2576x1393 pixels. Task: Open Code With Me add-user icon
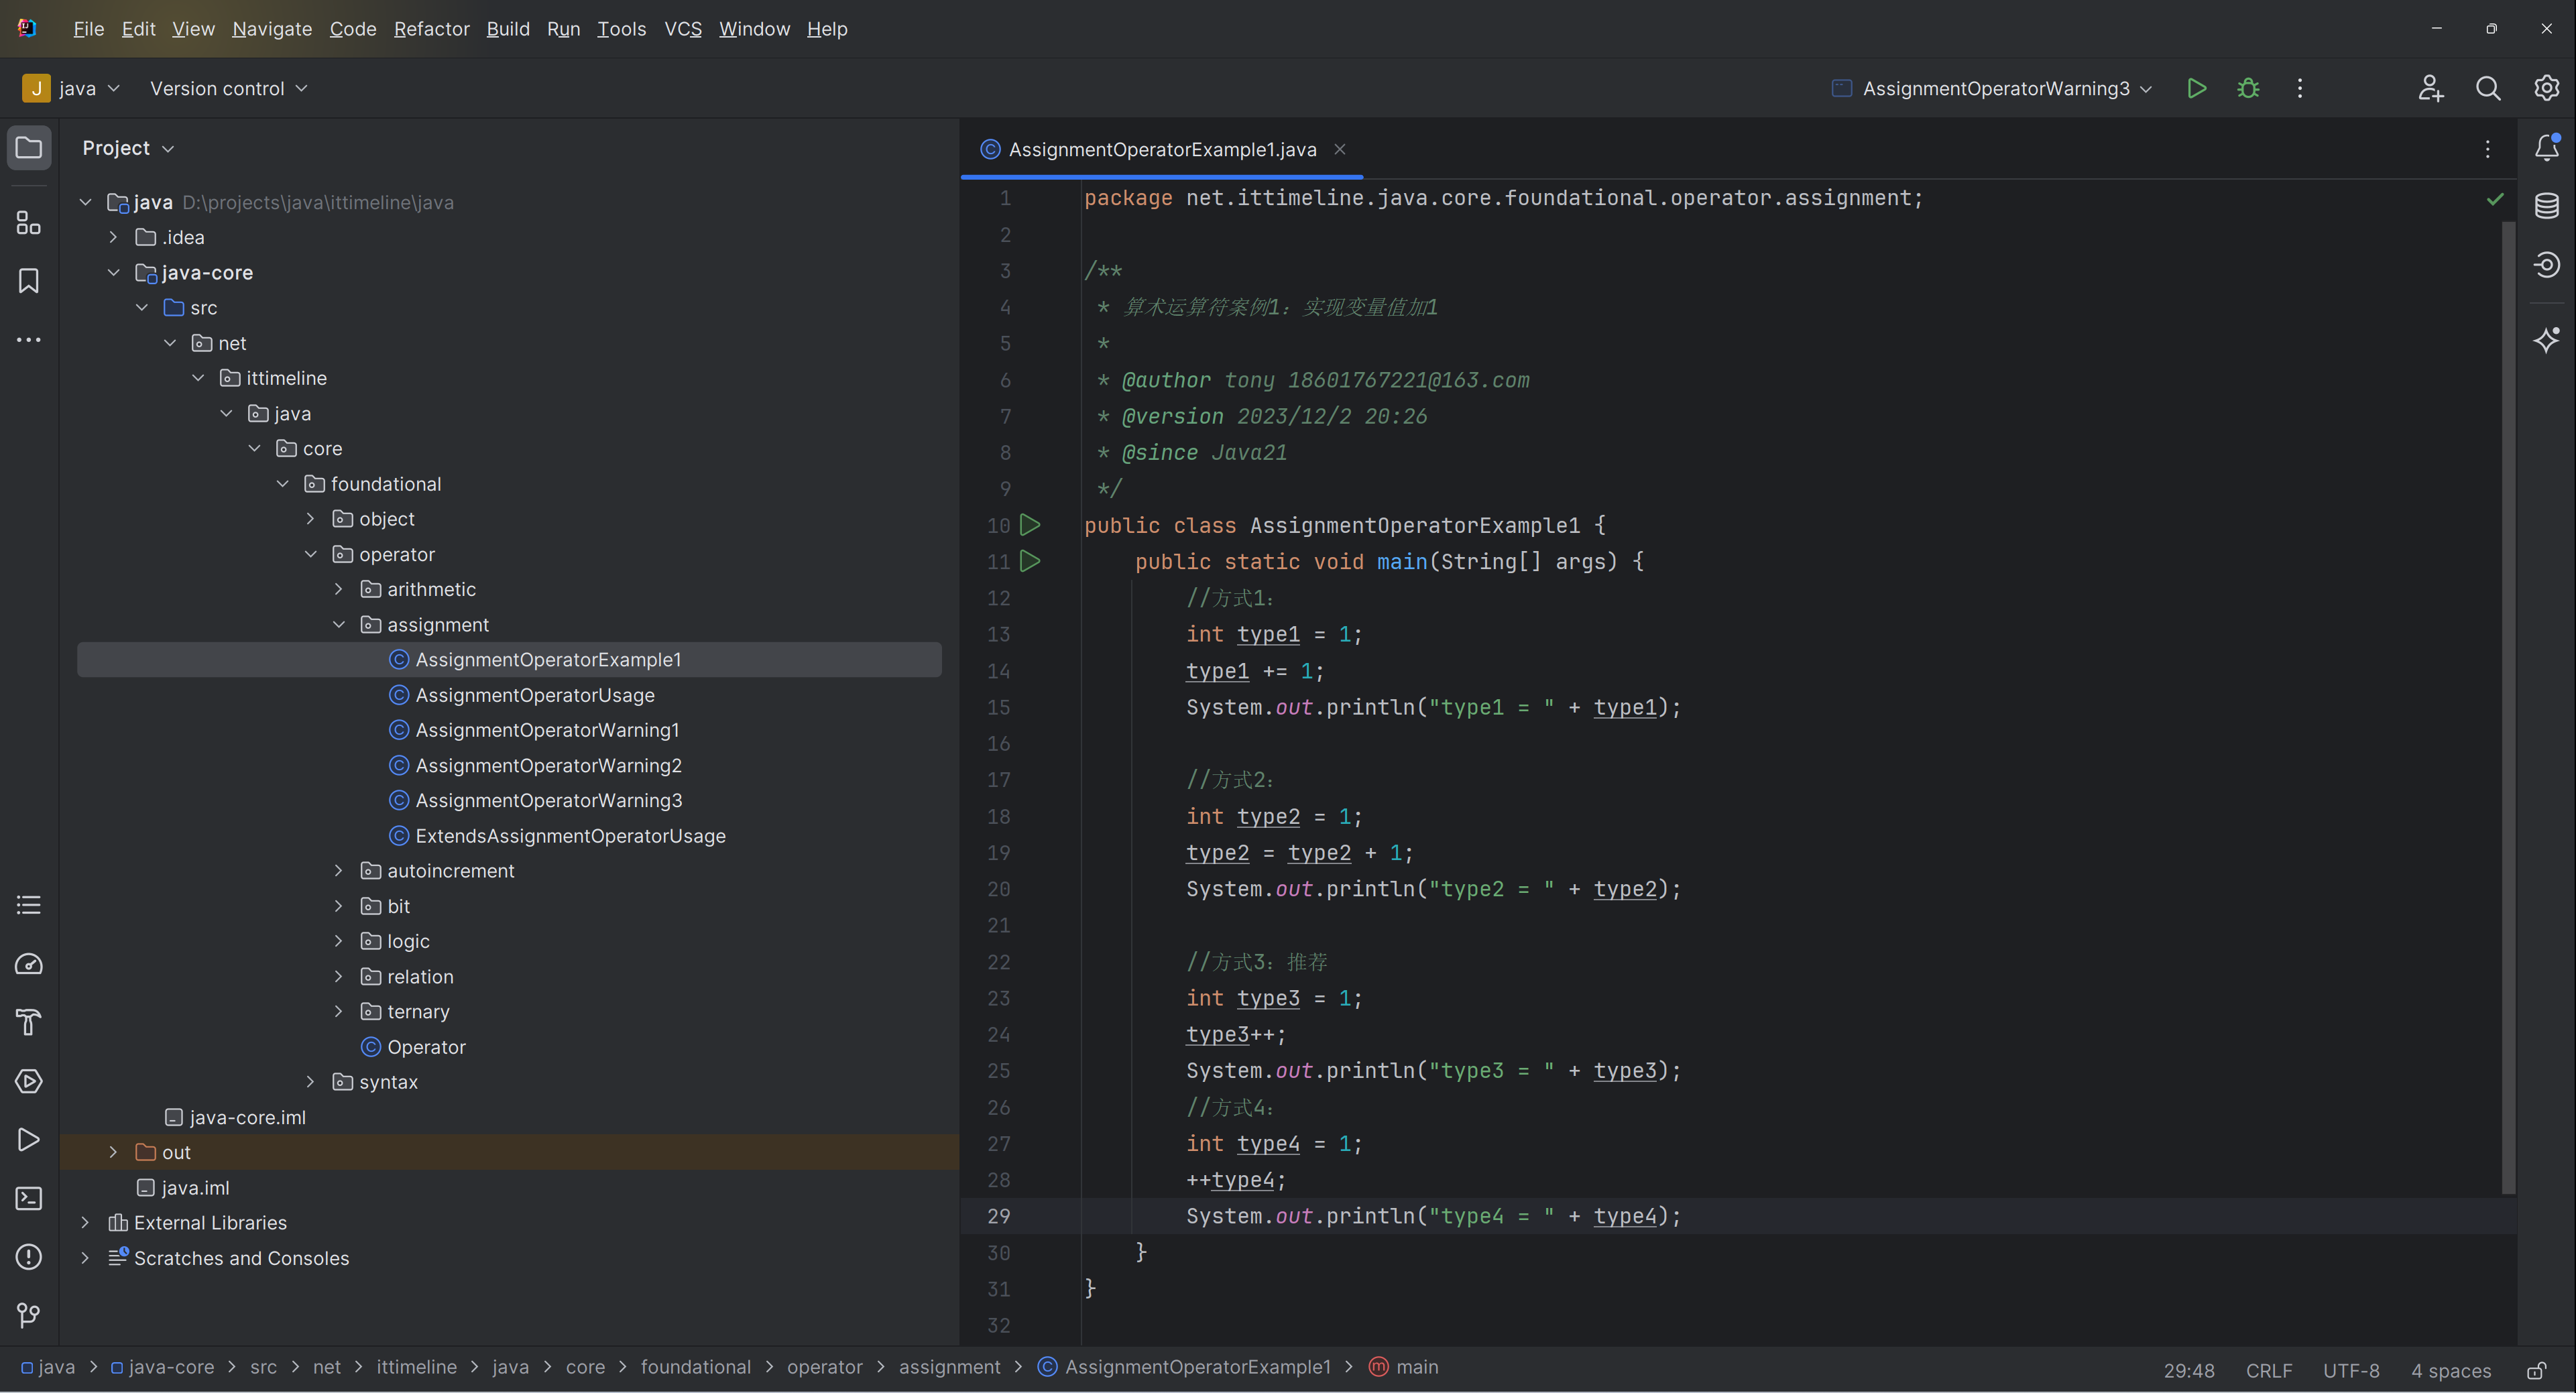[x=2431, y=88]
